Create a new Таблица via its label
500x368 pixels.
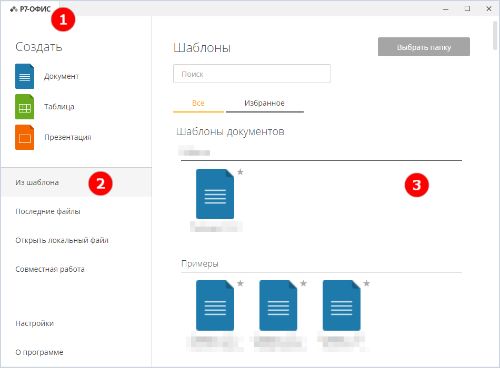pos(59,107)
